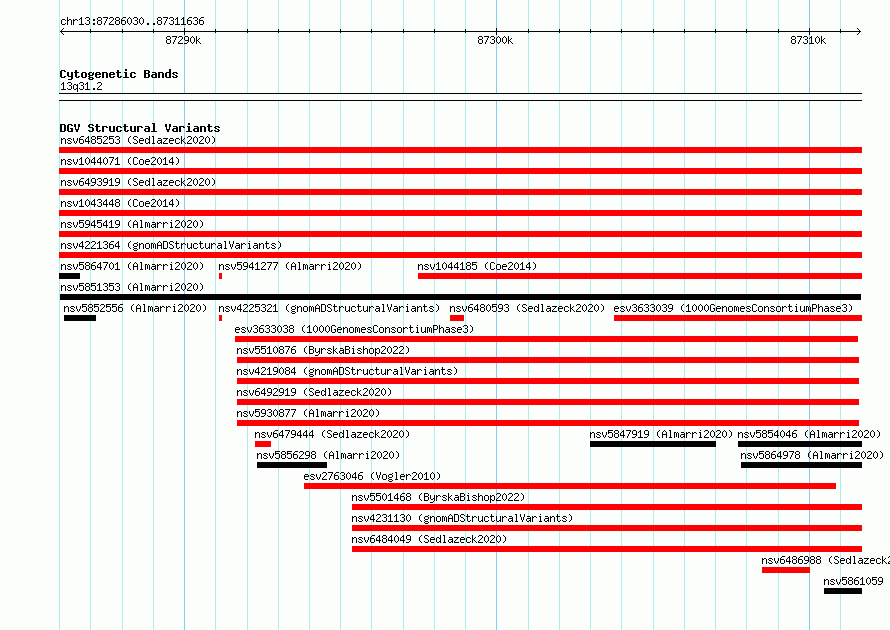
Task: Click the 13q31.2 cytogenetic band line
Action: 460,97
